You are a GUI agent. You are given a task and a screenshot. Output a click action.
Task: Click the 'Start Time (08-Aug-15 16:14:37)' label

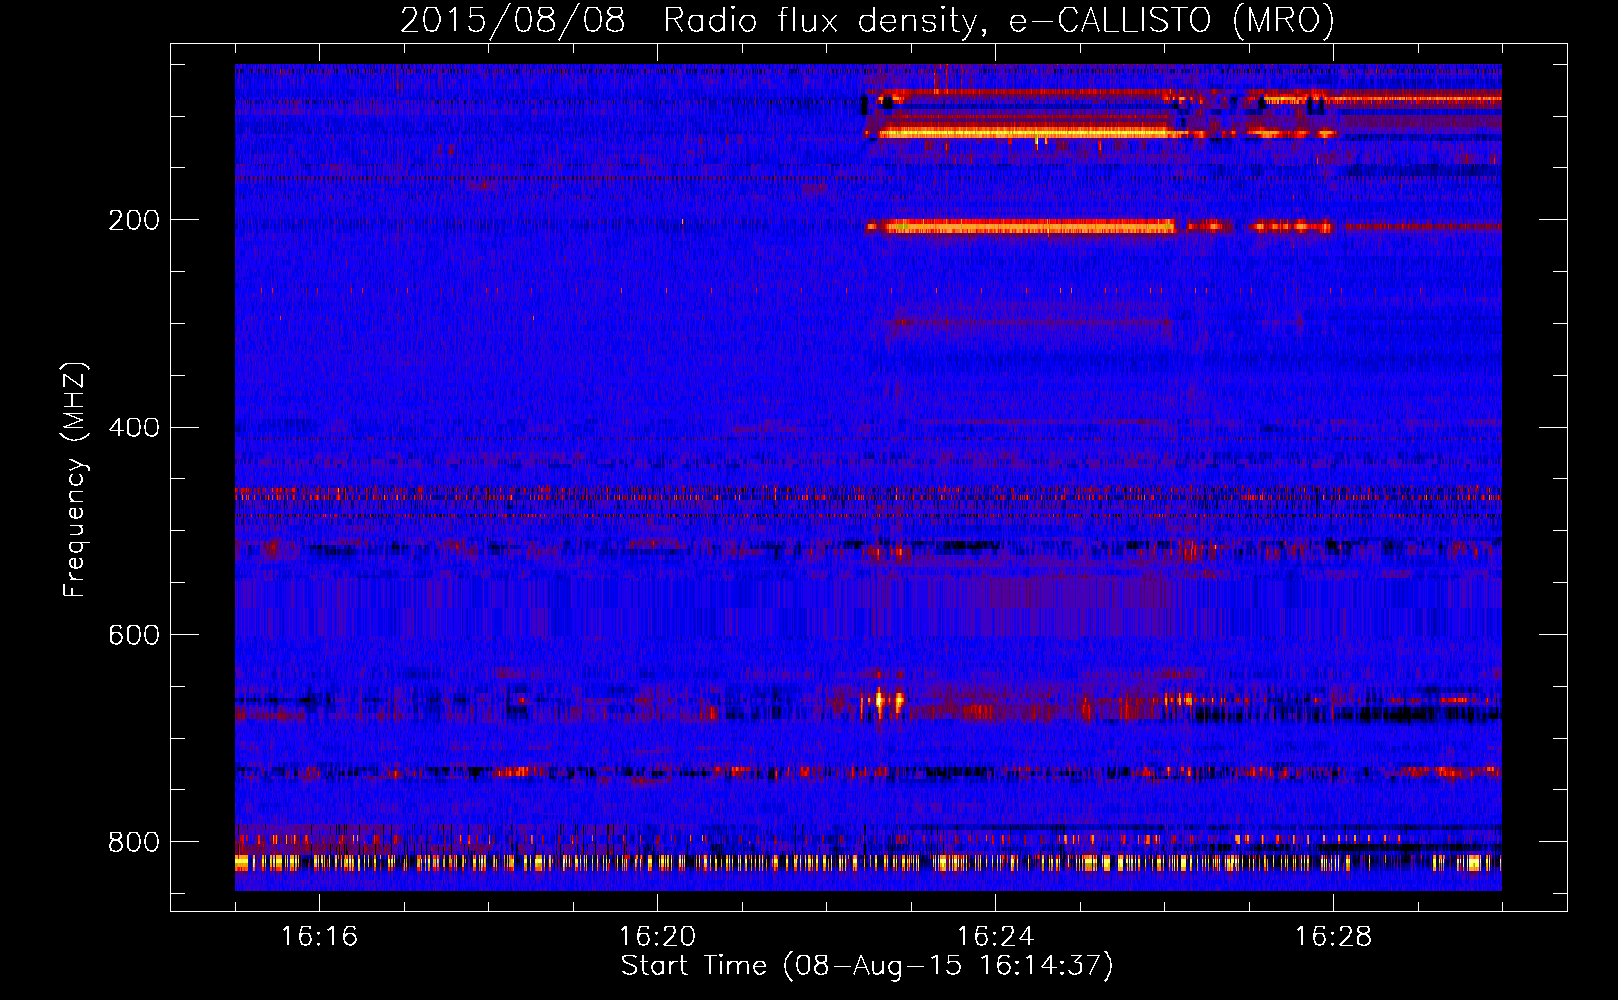pos(867,966)
